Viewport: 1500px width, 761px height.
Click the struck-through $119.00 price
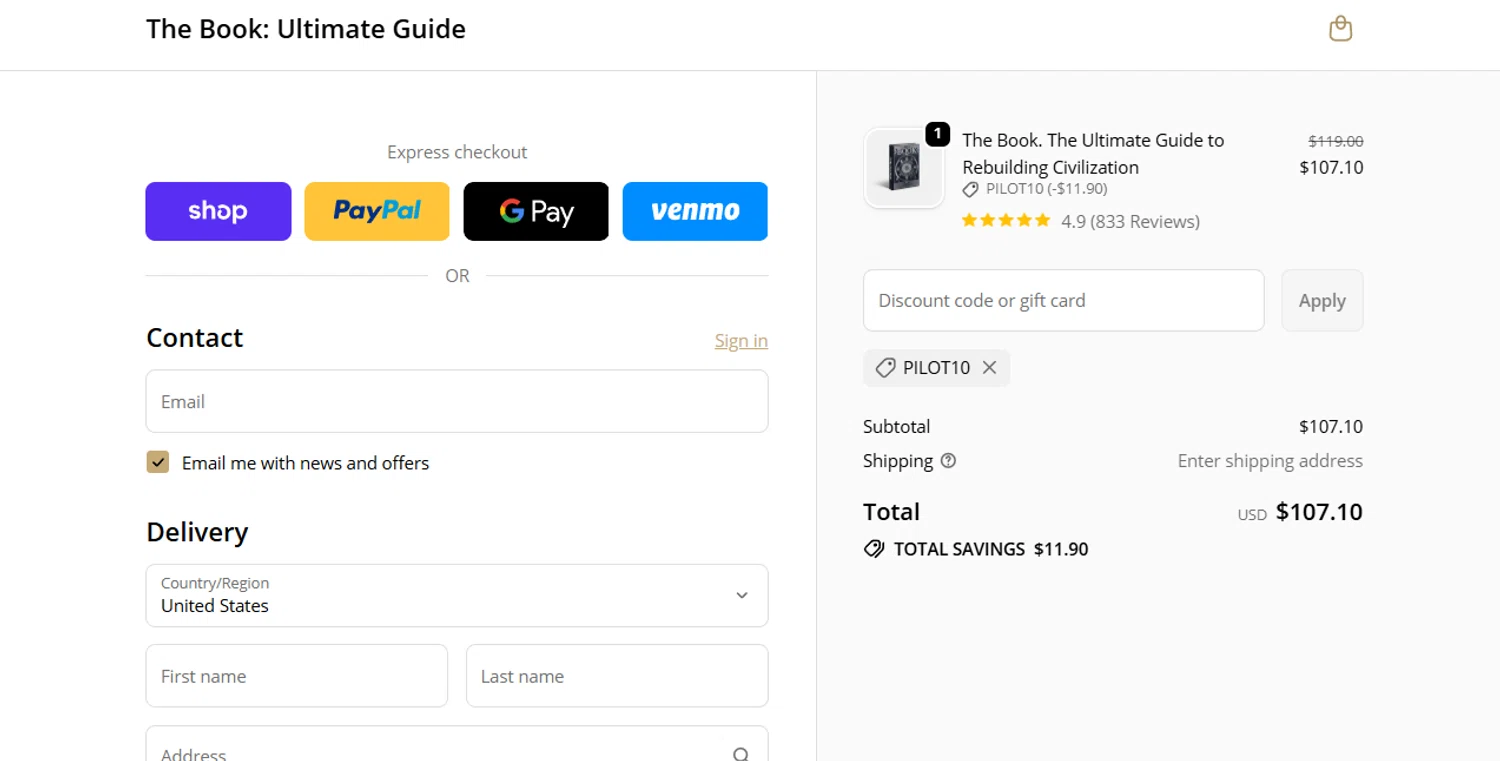tap(1335, 142)
